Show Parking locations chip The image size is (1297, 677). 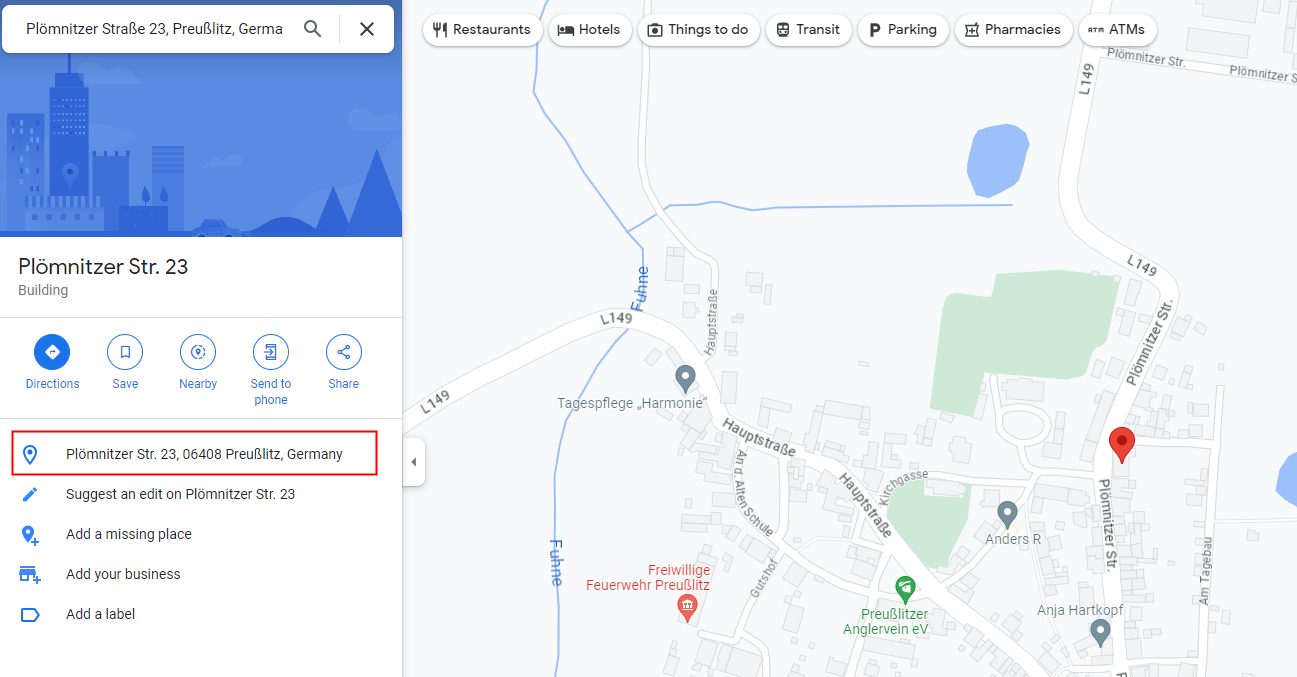(903, 30)
